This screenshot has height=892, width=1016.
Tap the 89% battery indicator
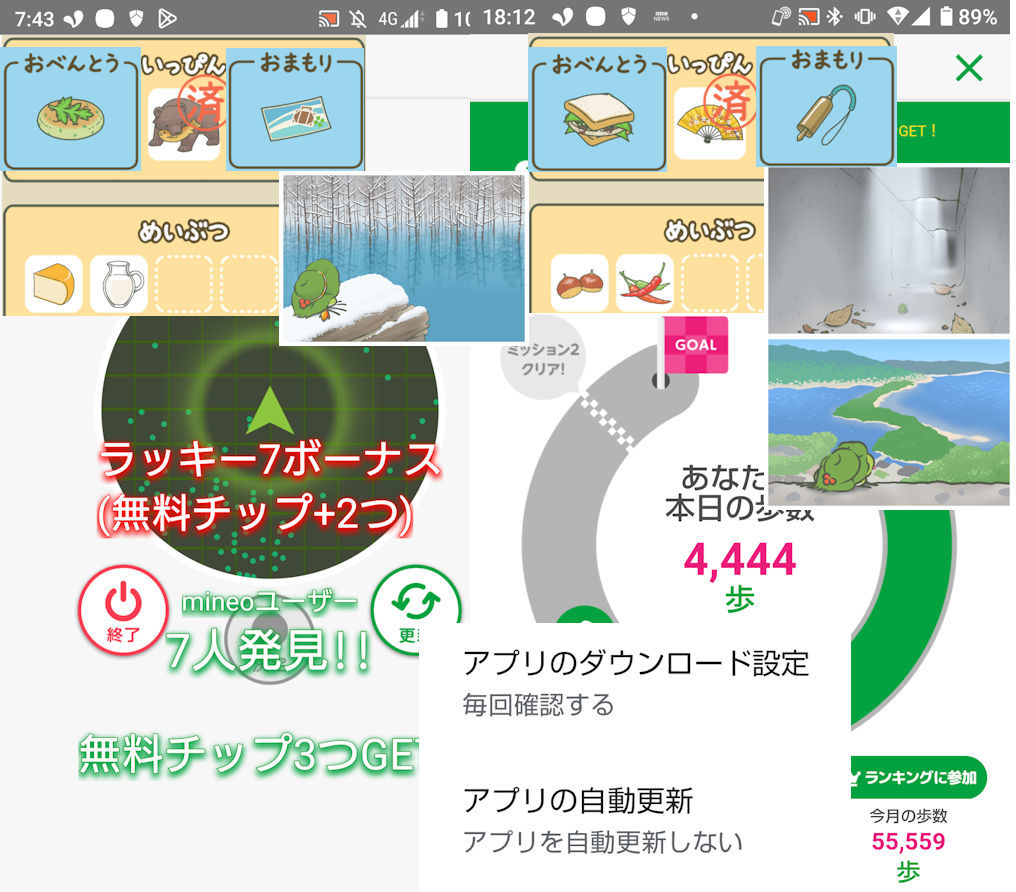(x=969, y=17)
